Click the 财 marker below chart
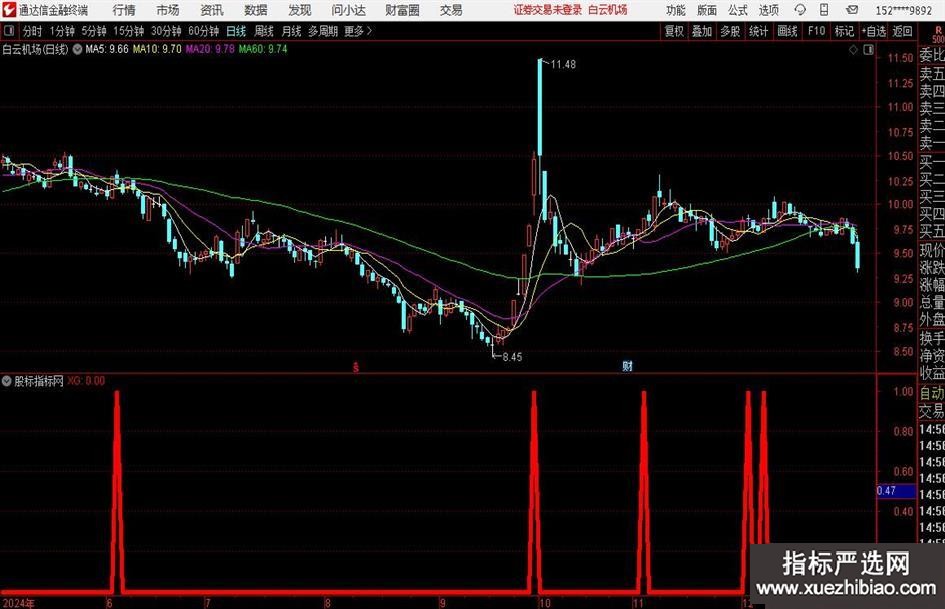Screen dimensions: 945x609 point(627,365)
